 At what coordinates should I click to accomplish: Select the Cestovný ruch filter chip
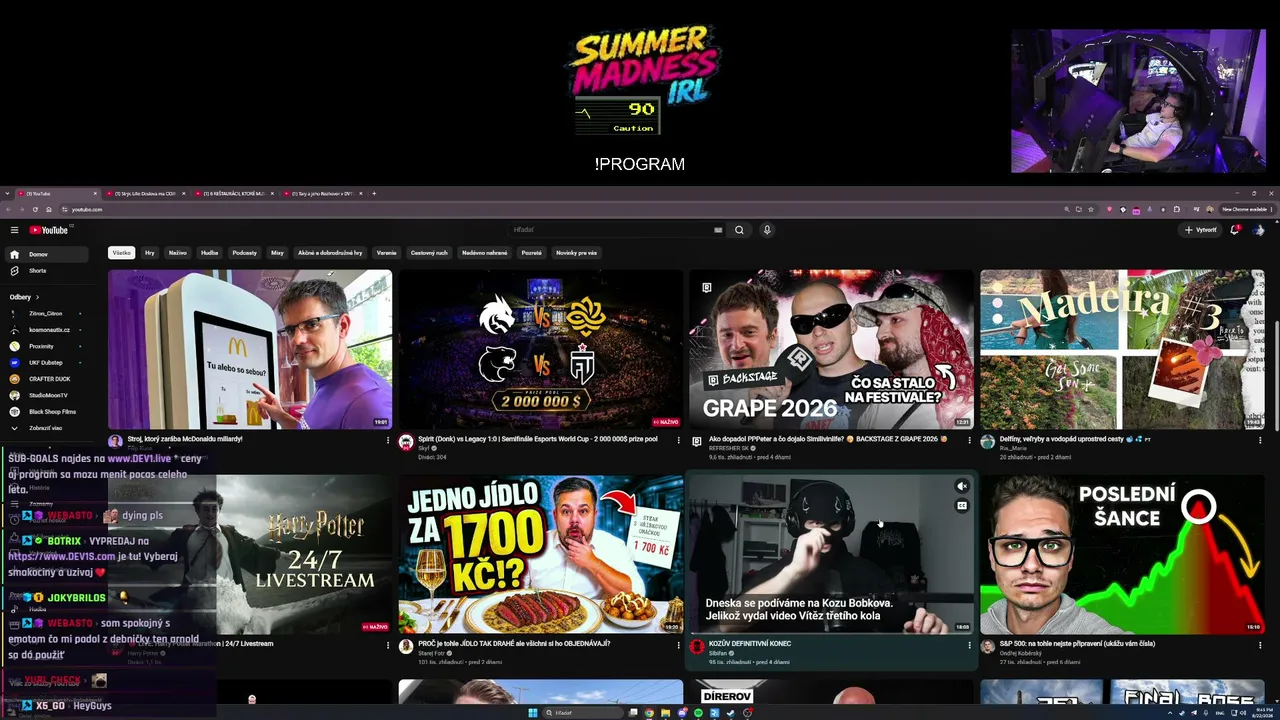[x=429, y=253]
